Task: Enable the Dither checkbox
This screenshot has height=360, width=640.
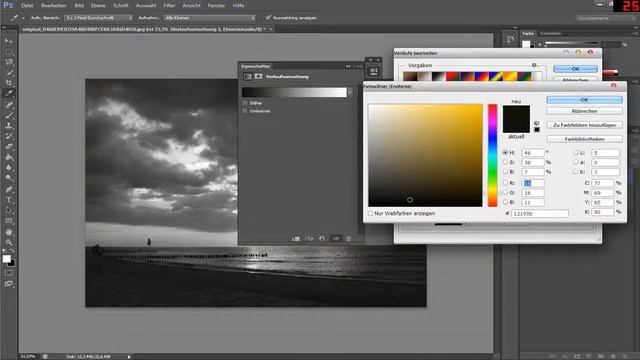Action: 245,103
